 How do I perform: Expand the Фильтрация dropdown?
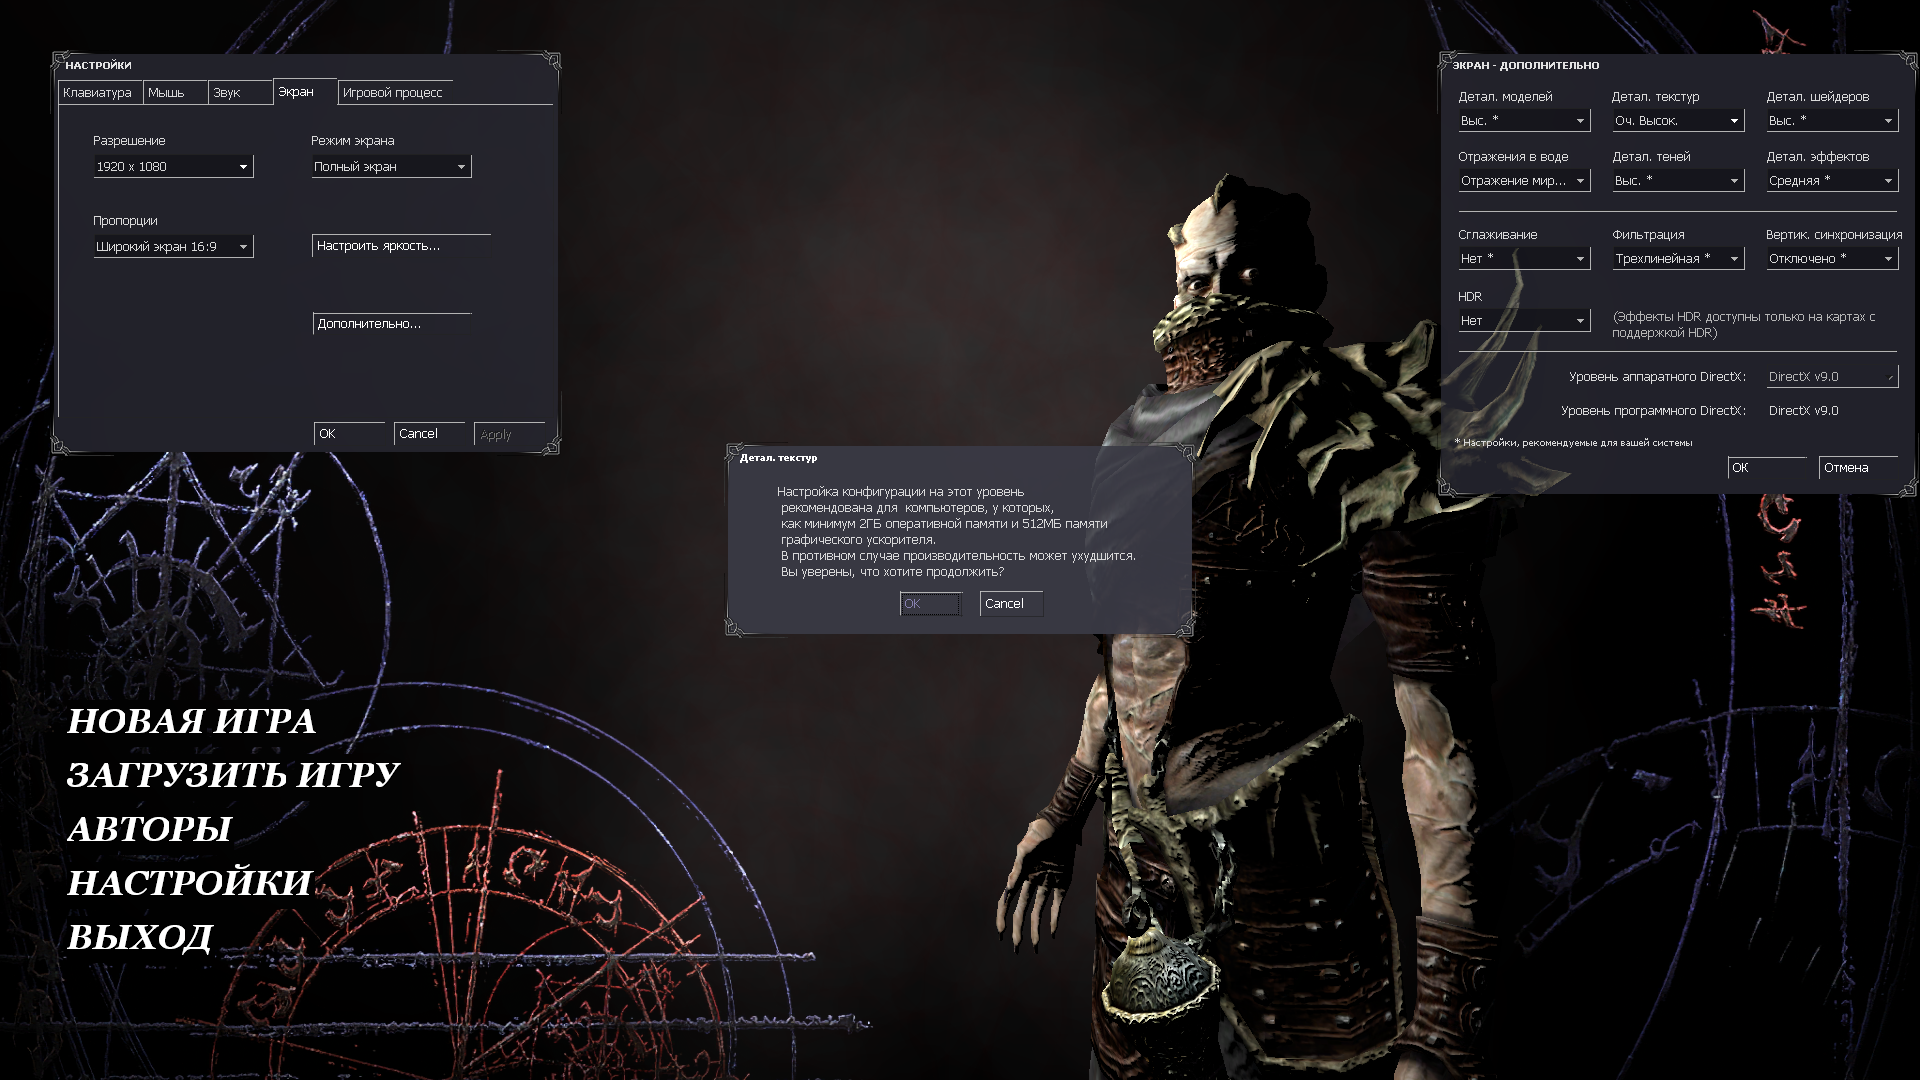(x=1678, y=259)
